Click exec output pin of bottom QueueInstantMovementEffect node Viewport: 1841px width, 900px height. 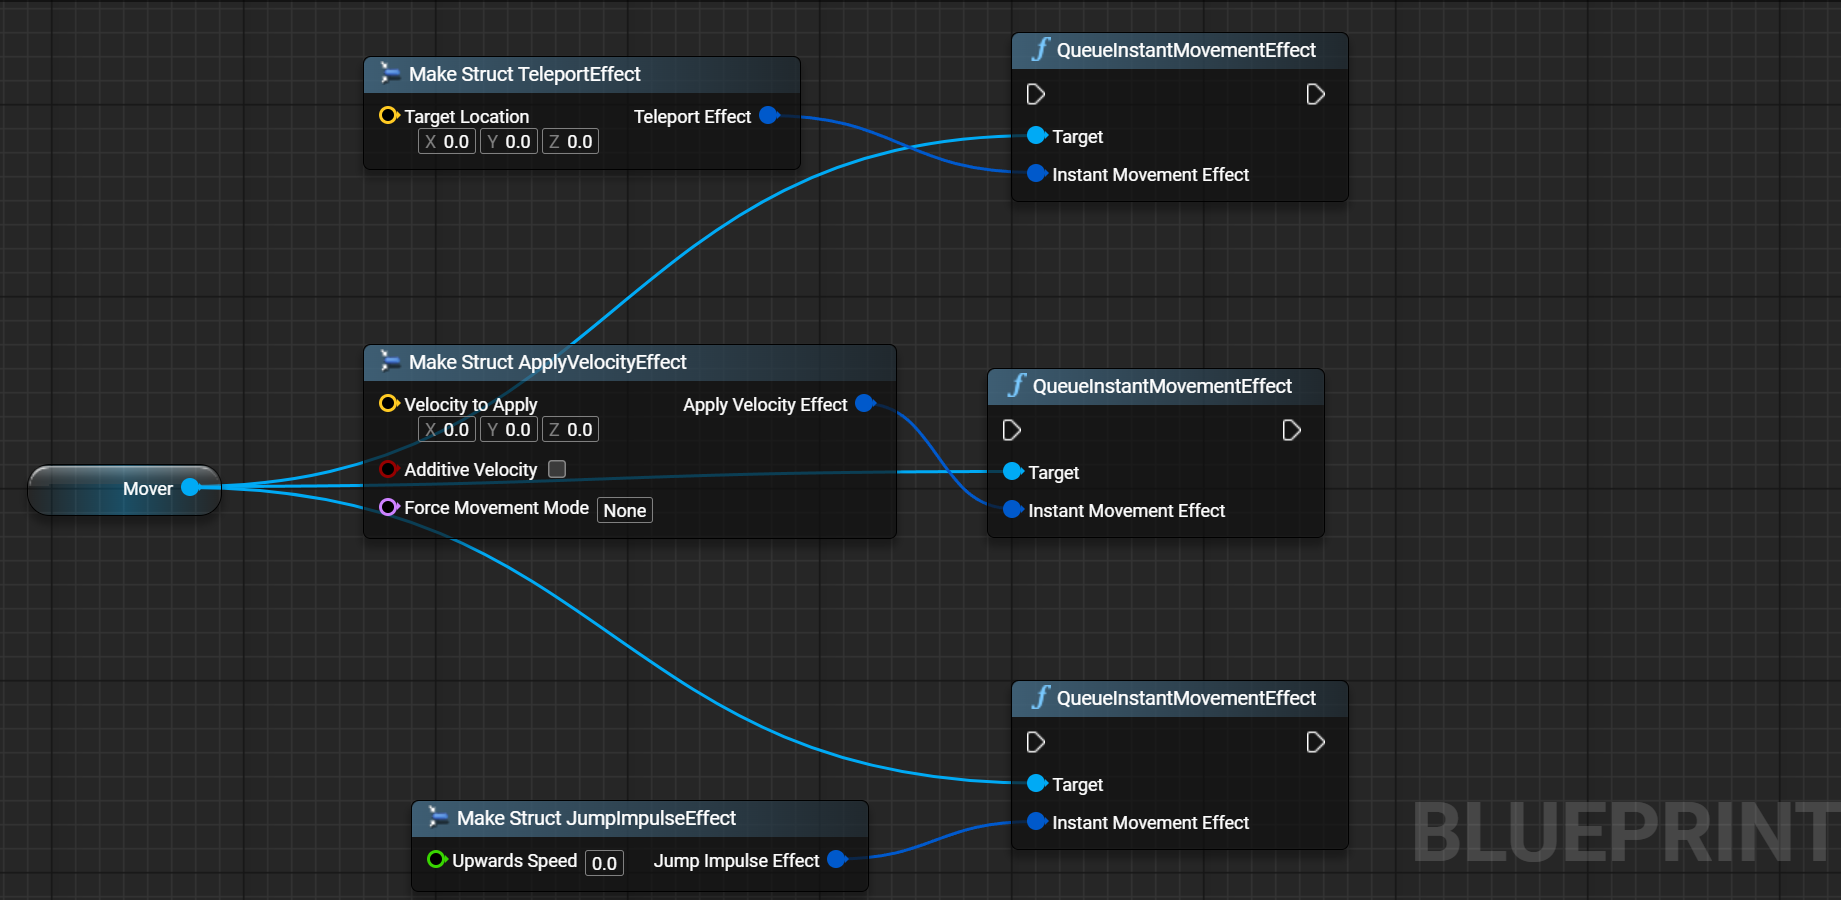click(1316, 742)
